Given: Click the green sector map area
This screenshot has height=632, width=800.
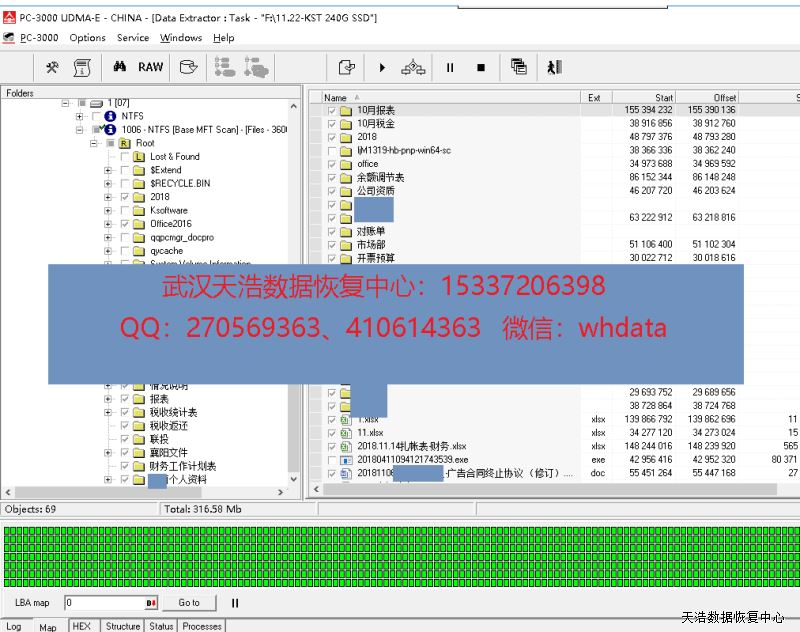Looking at the screenshot, I should pos(400,555).
